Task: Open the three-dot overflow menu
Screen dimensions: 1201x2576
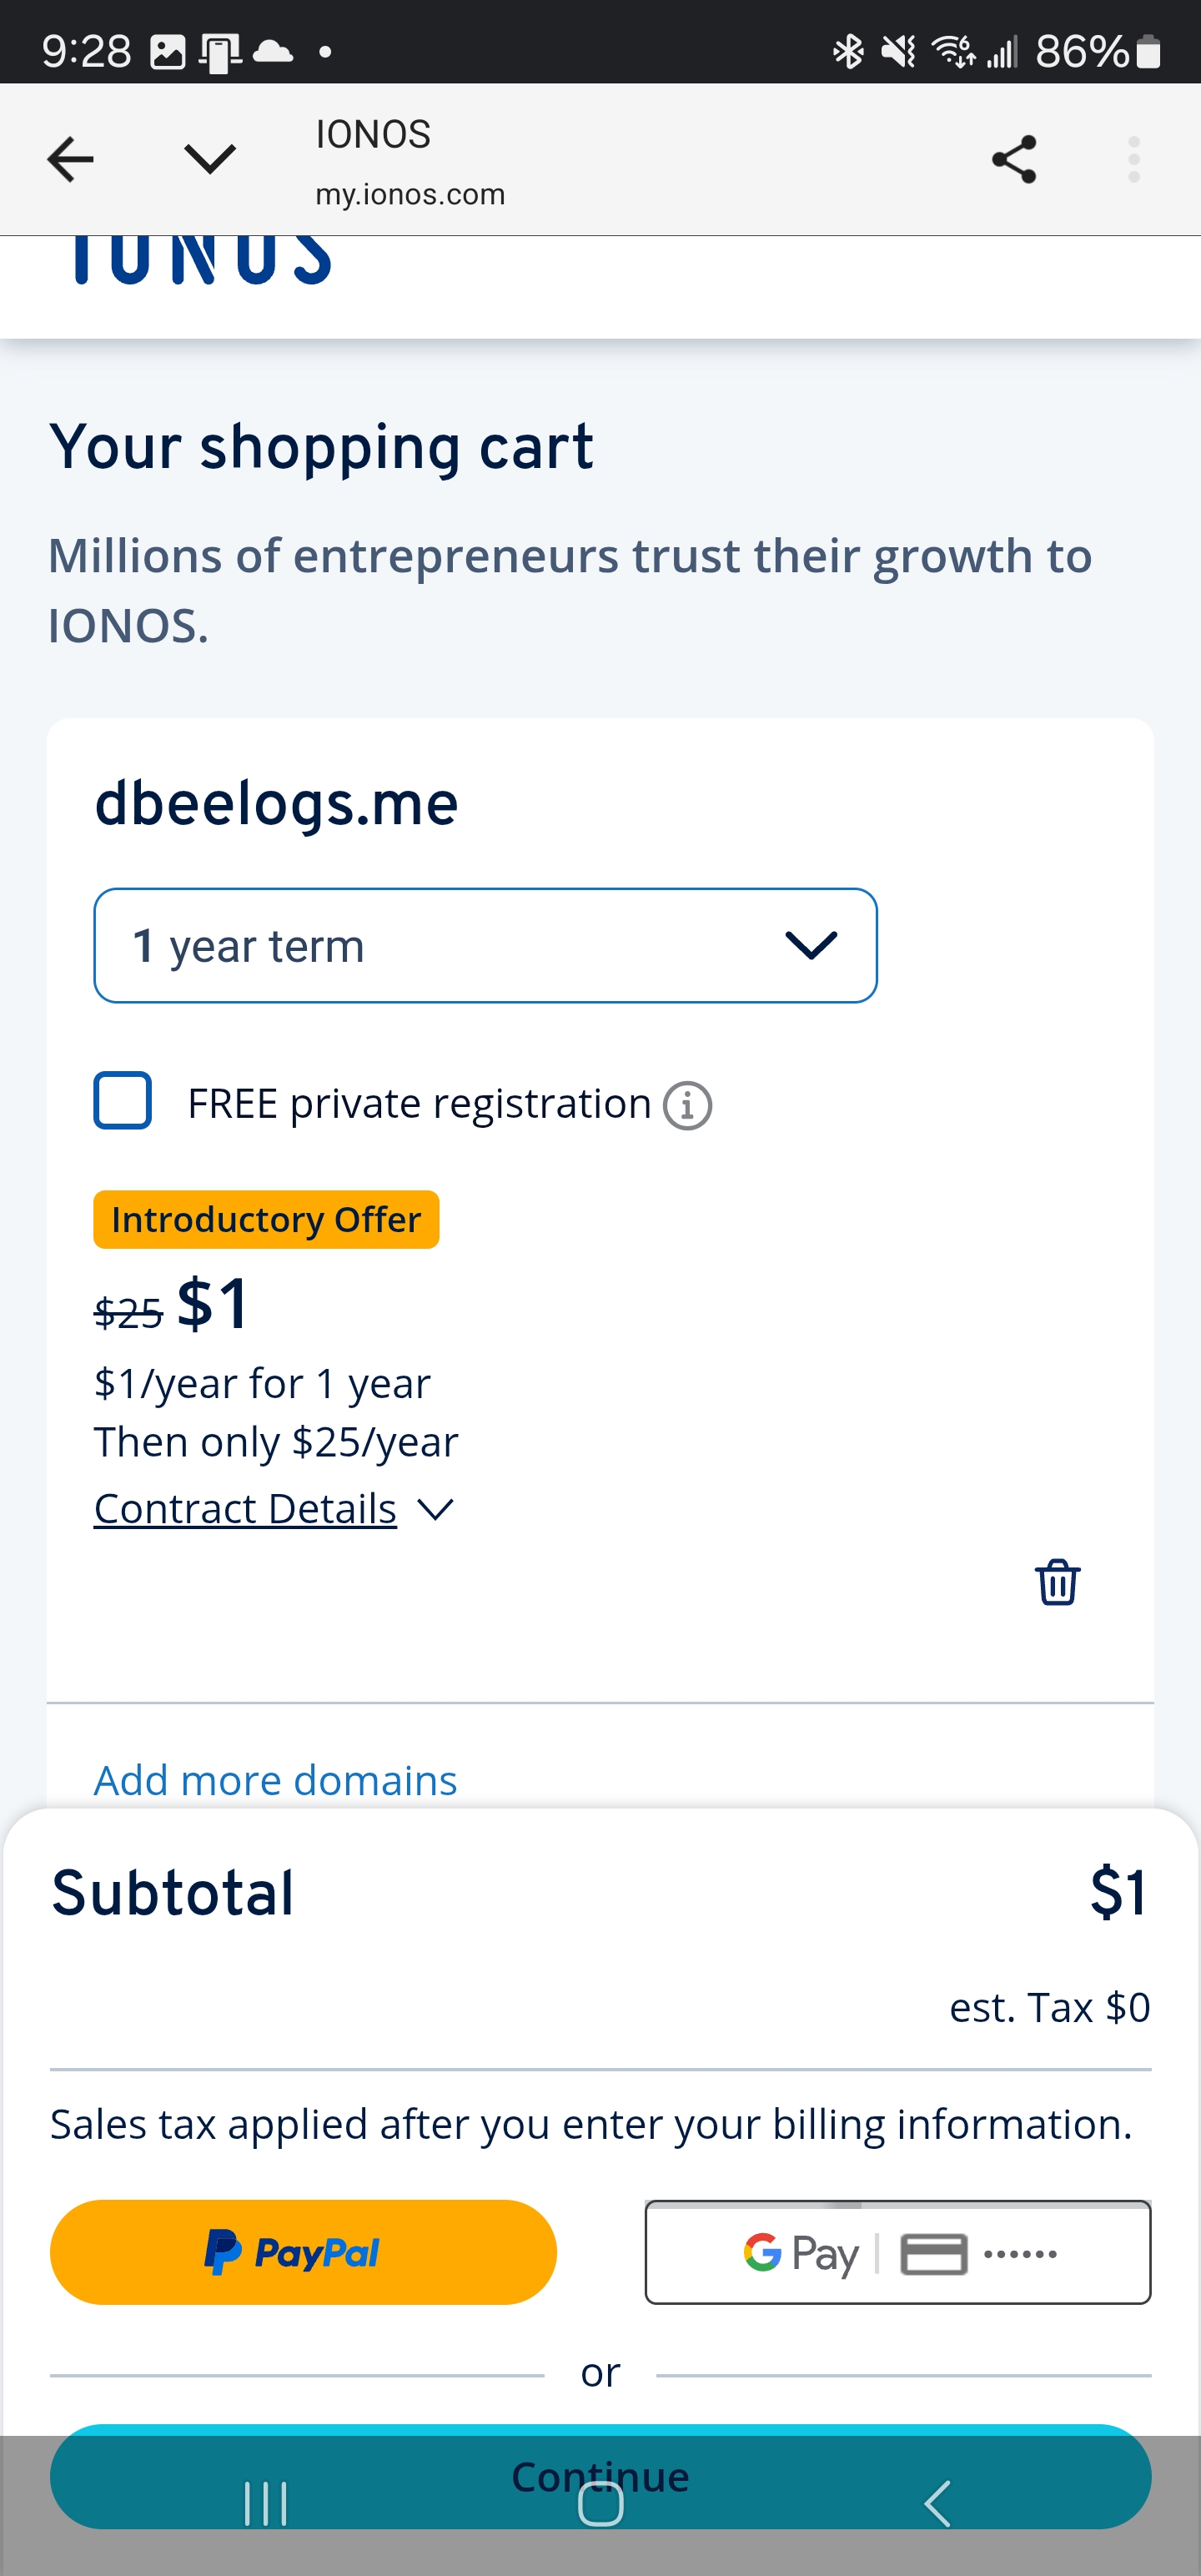Action: [1133, 159]
